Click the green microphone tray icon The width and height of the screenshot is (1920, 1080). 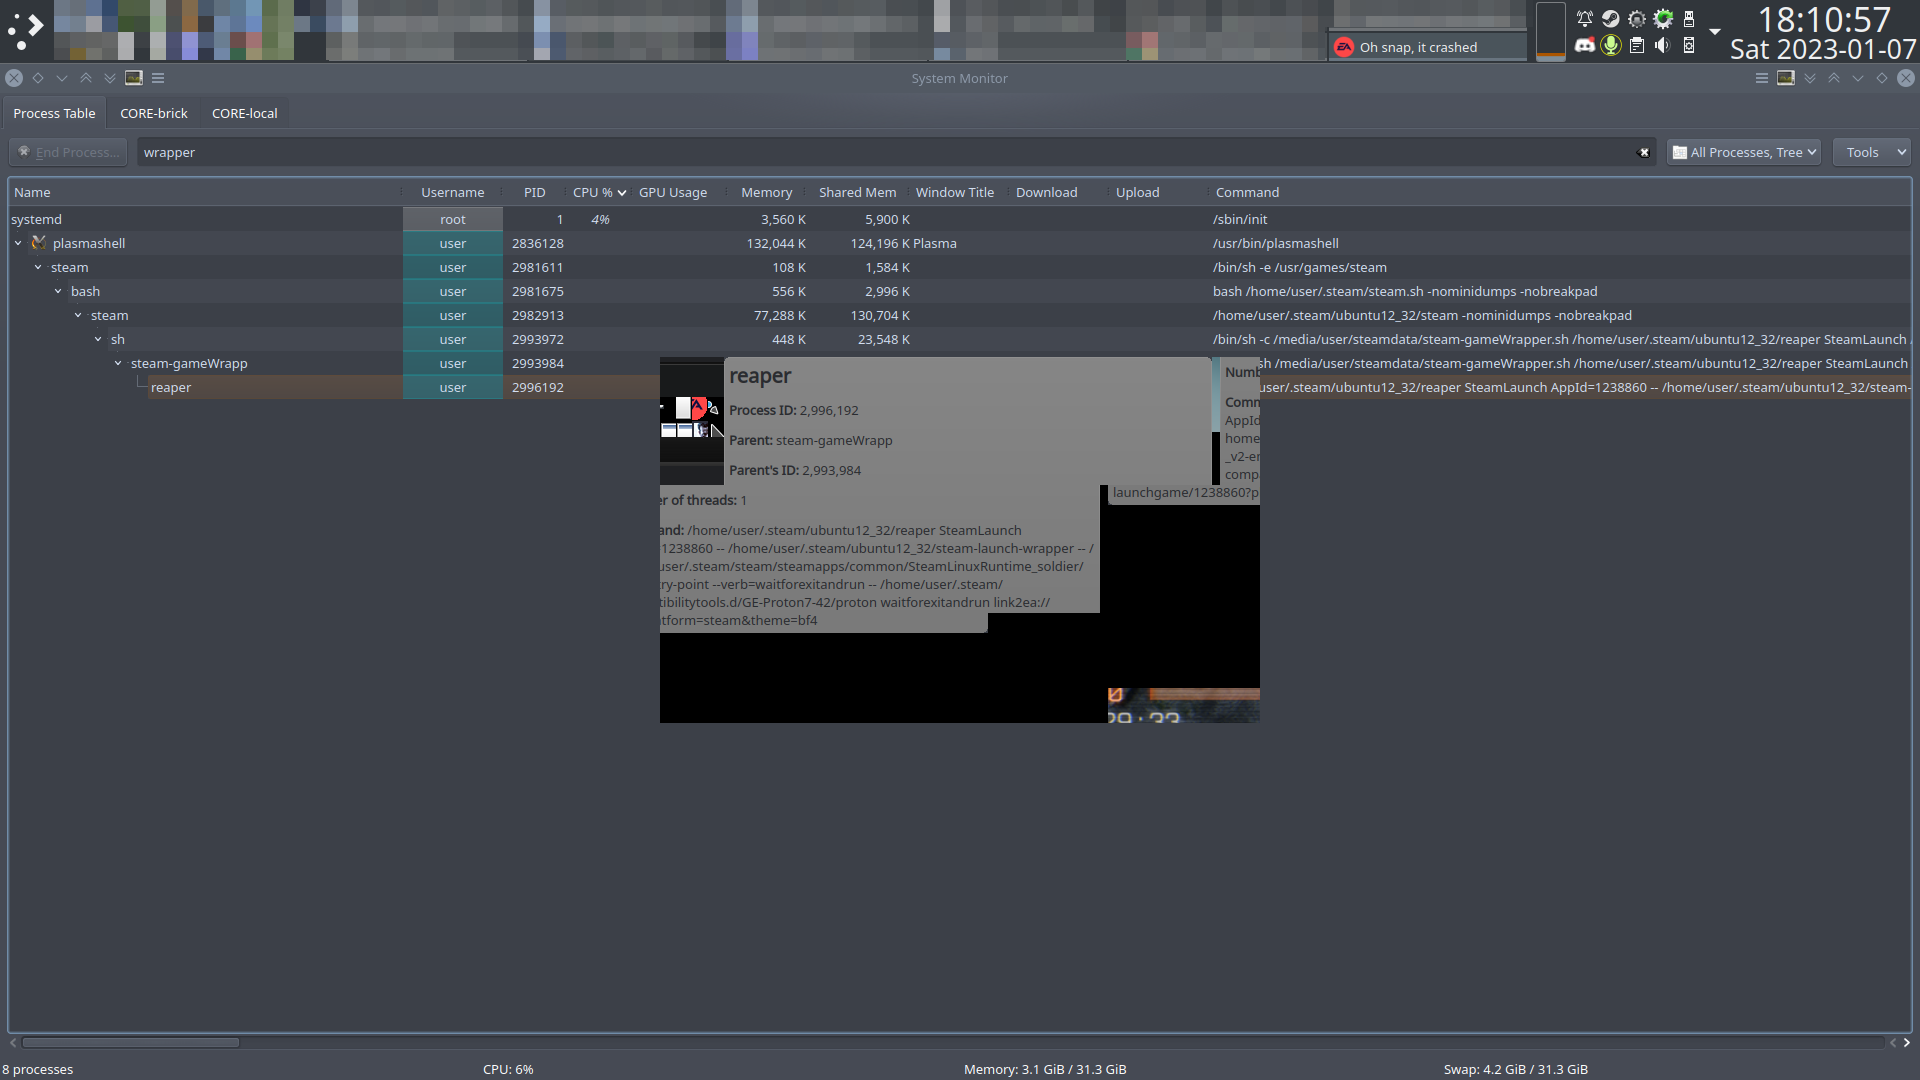(x=1611, y=45)
